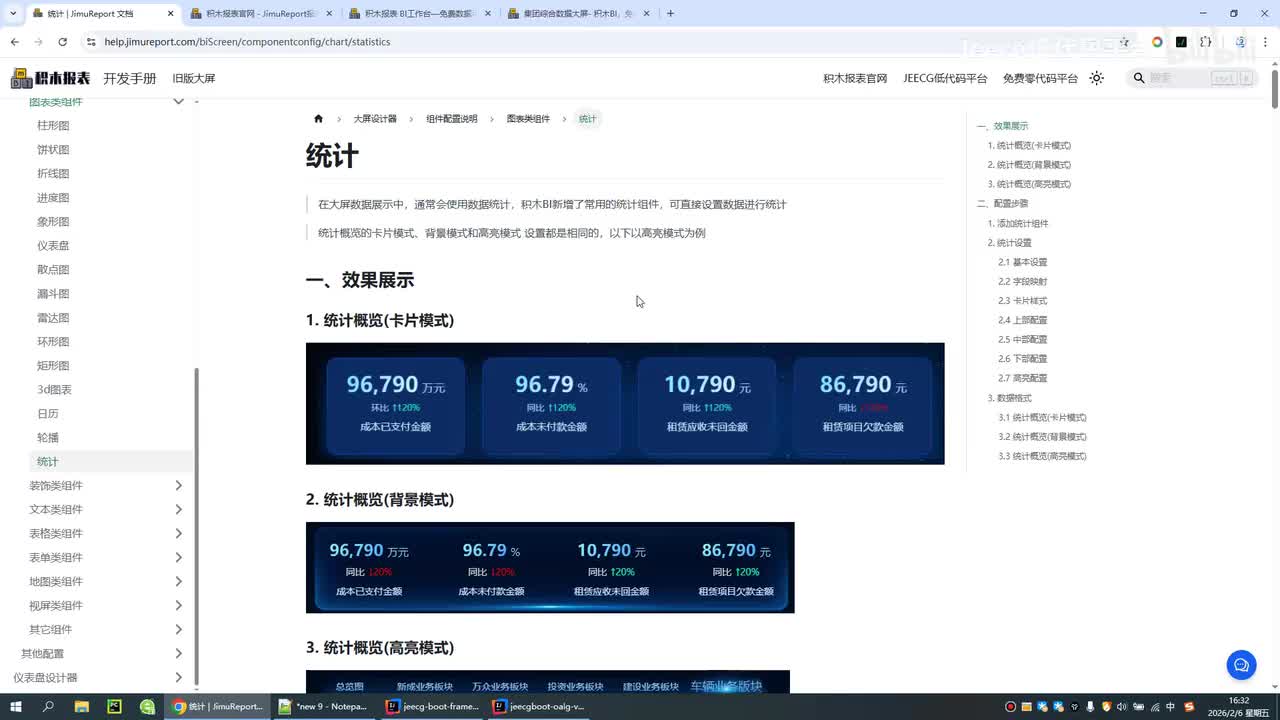1280x720 pixels.
Task: Open the Windows Start menu
Action: pyautogui.click(x=16, y=706)
